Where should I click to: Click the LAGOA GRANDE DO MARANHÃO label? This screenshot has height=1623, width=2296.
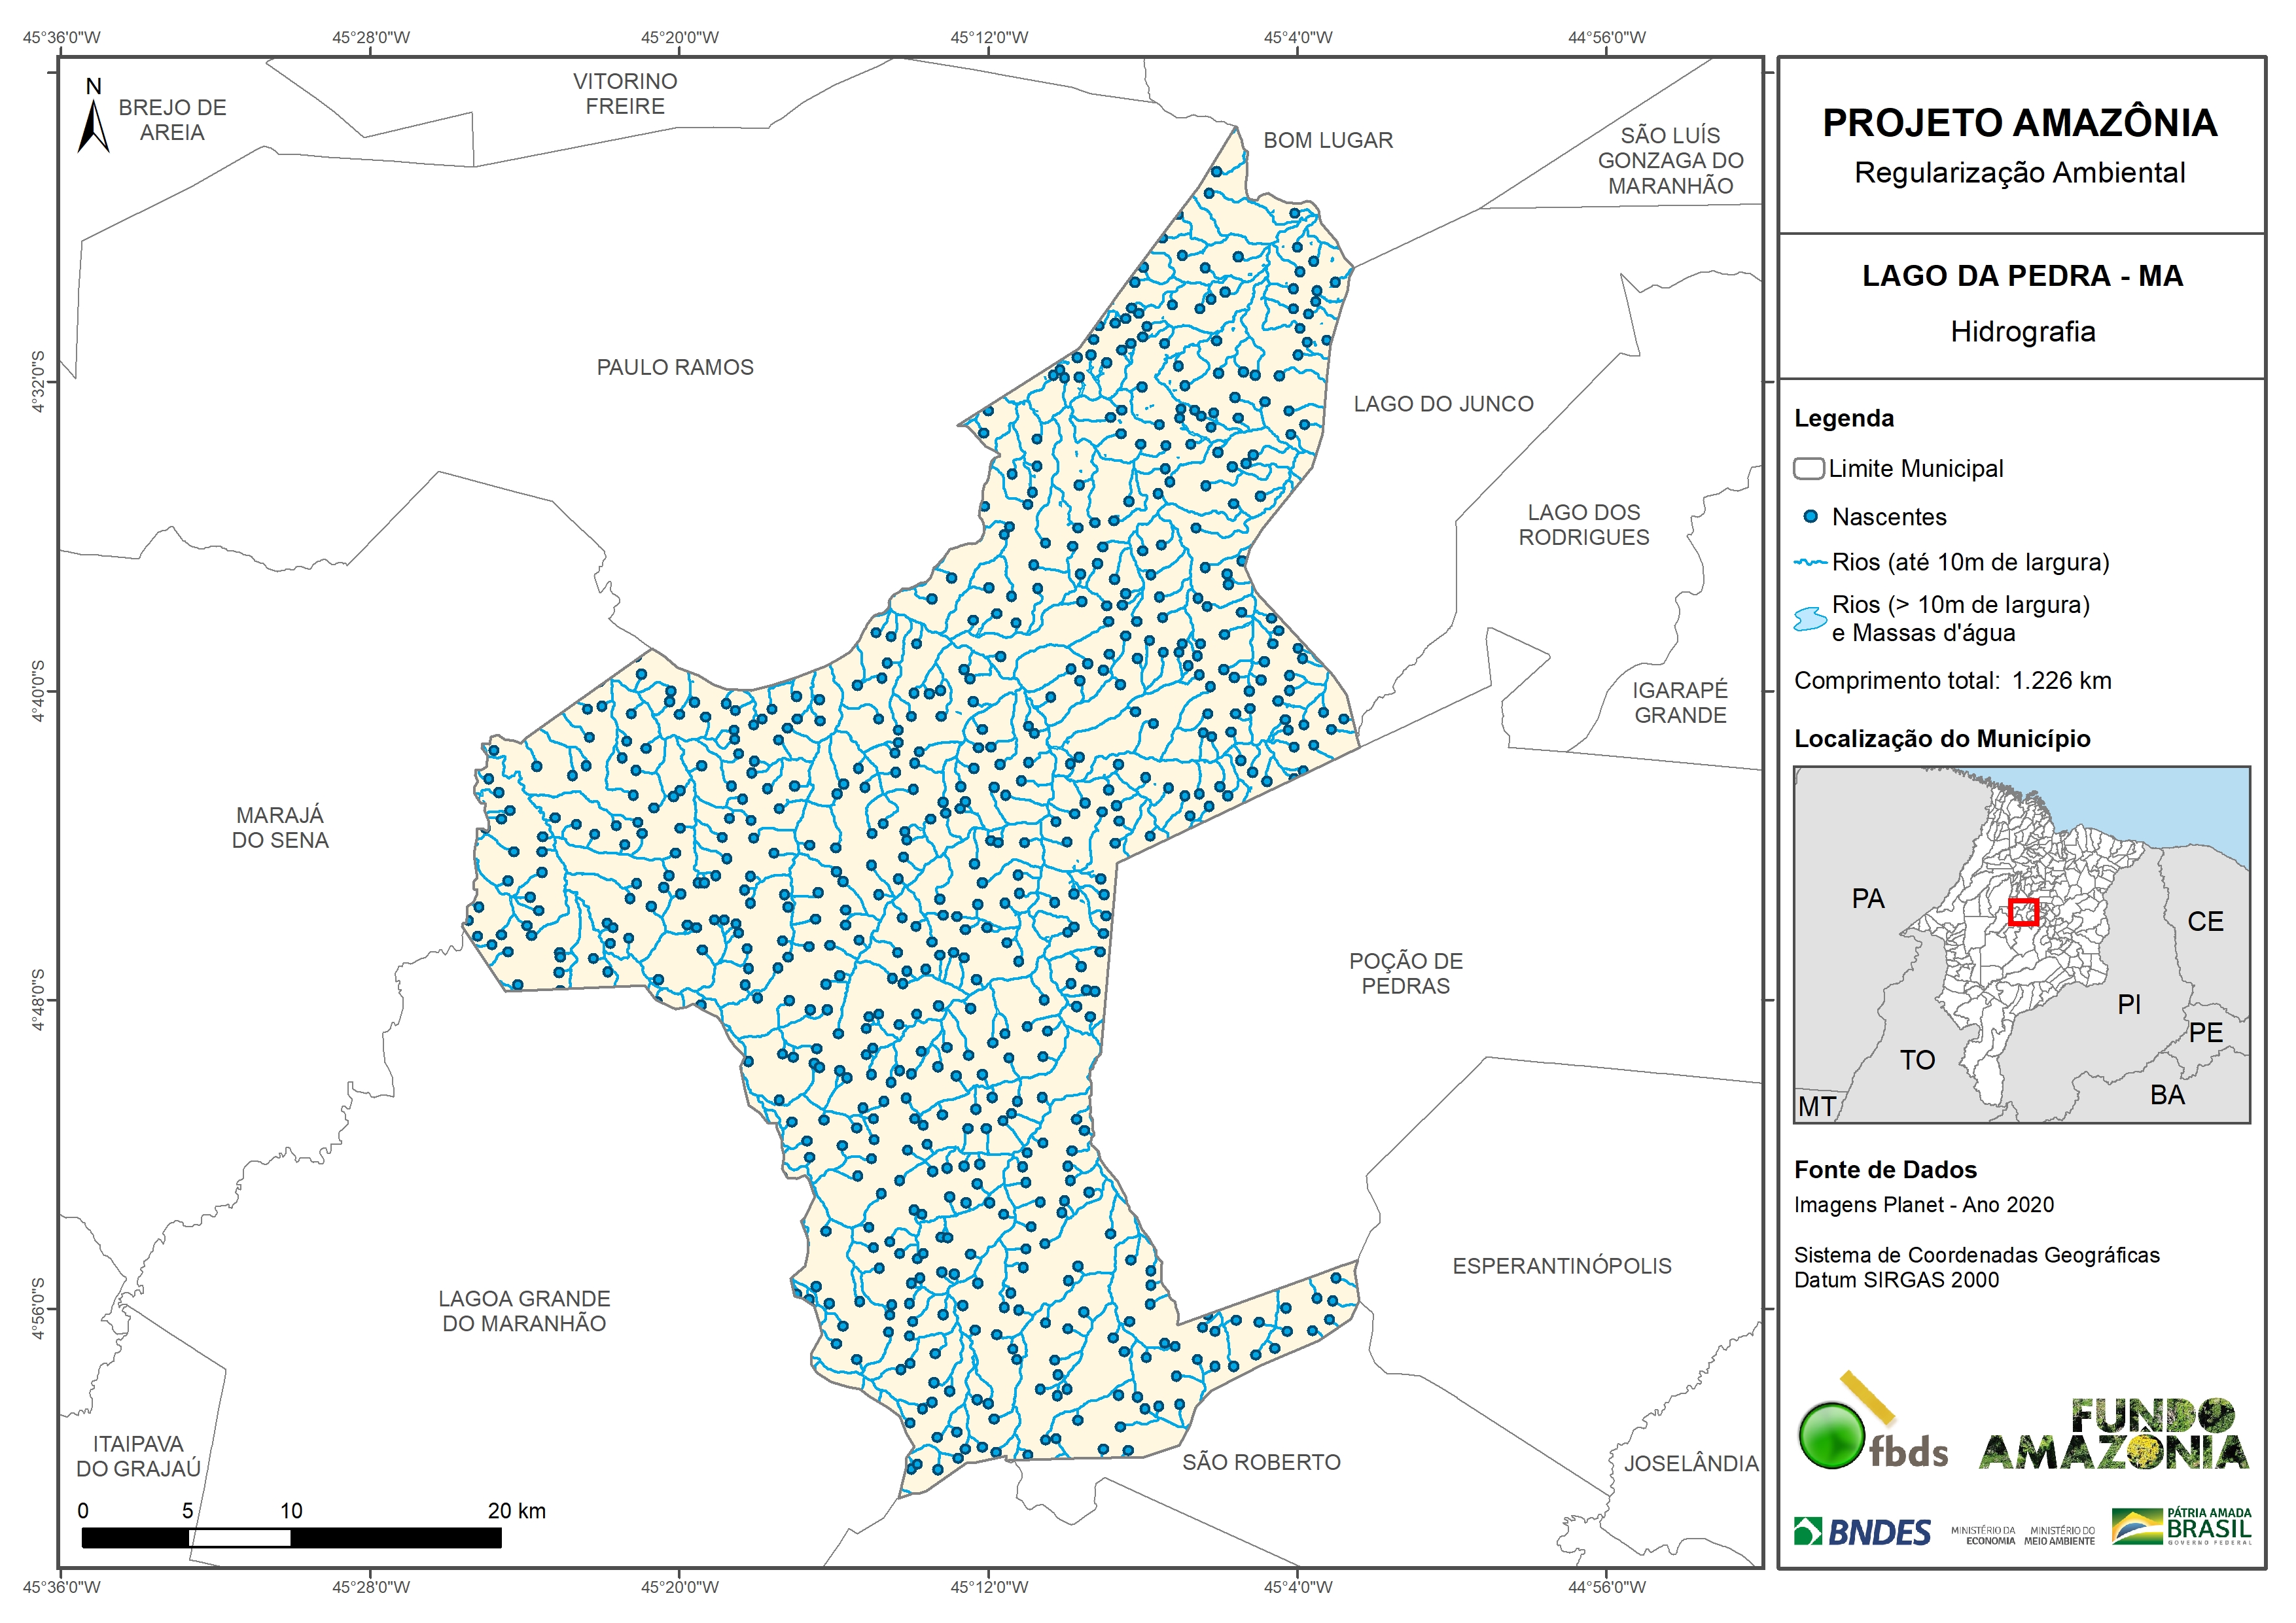524,1311
